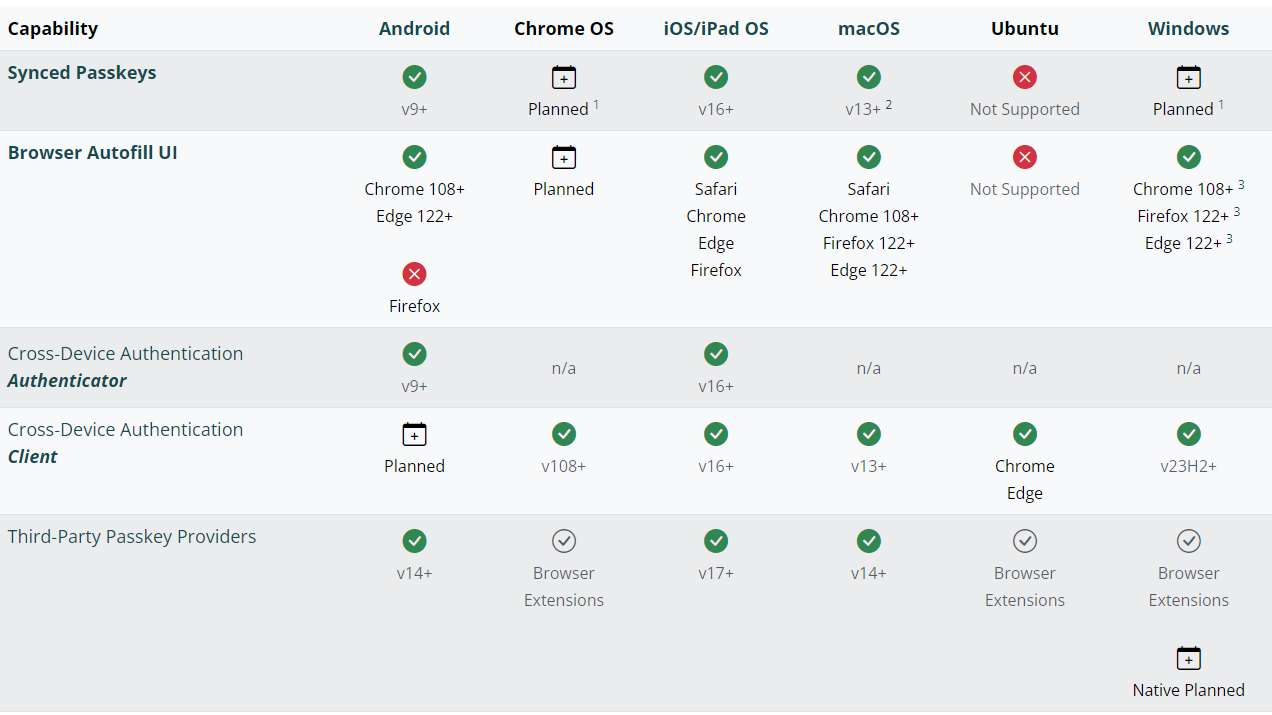Click the Synced Passkeys capability link
The width and height of the screenshot is (1272, 715).
[82, 73]
